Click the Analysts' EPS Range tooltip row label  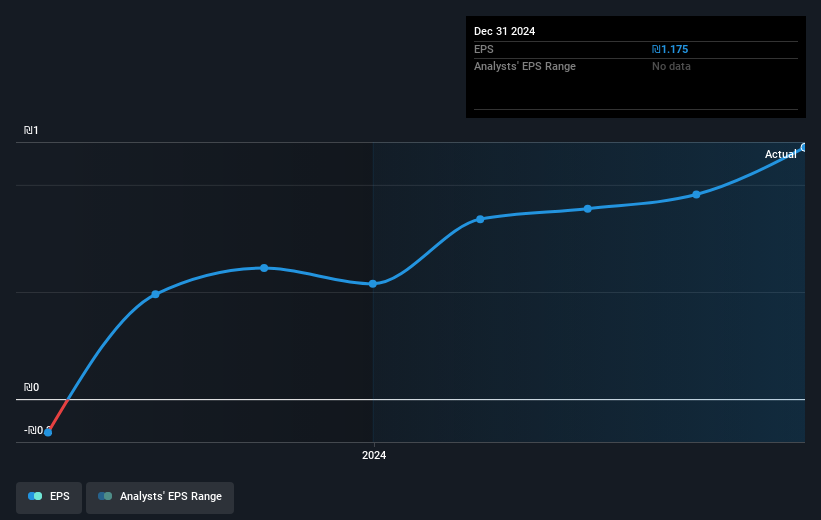(x=525, y=67)
